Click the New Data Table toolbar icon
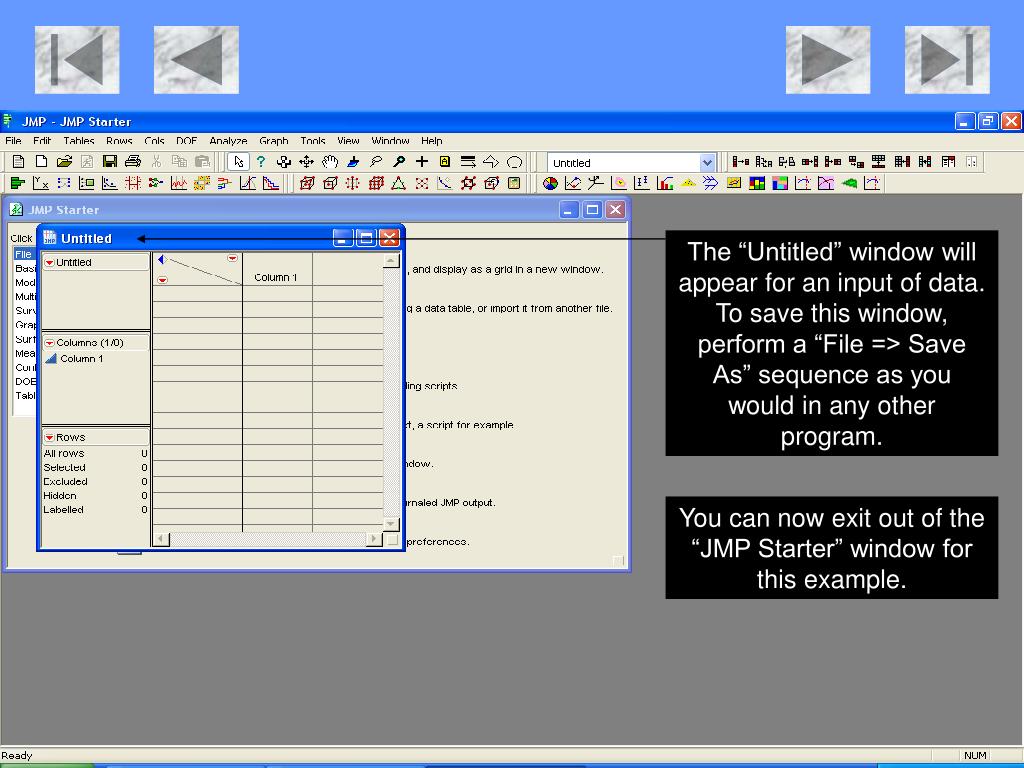Viewport: 1024px width, 768px height. click(x=18, y=161)
